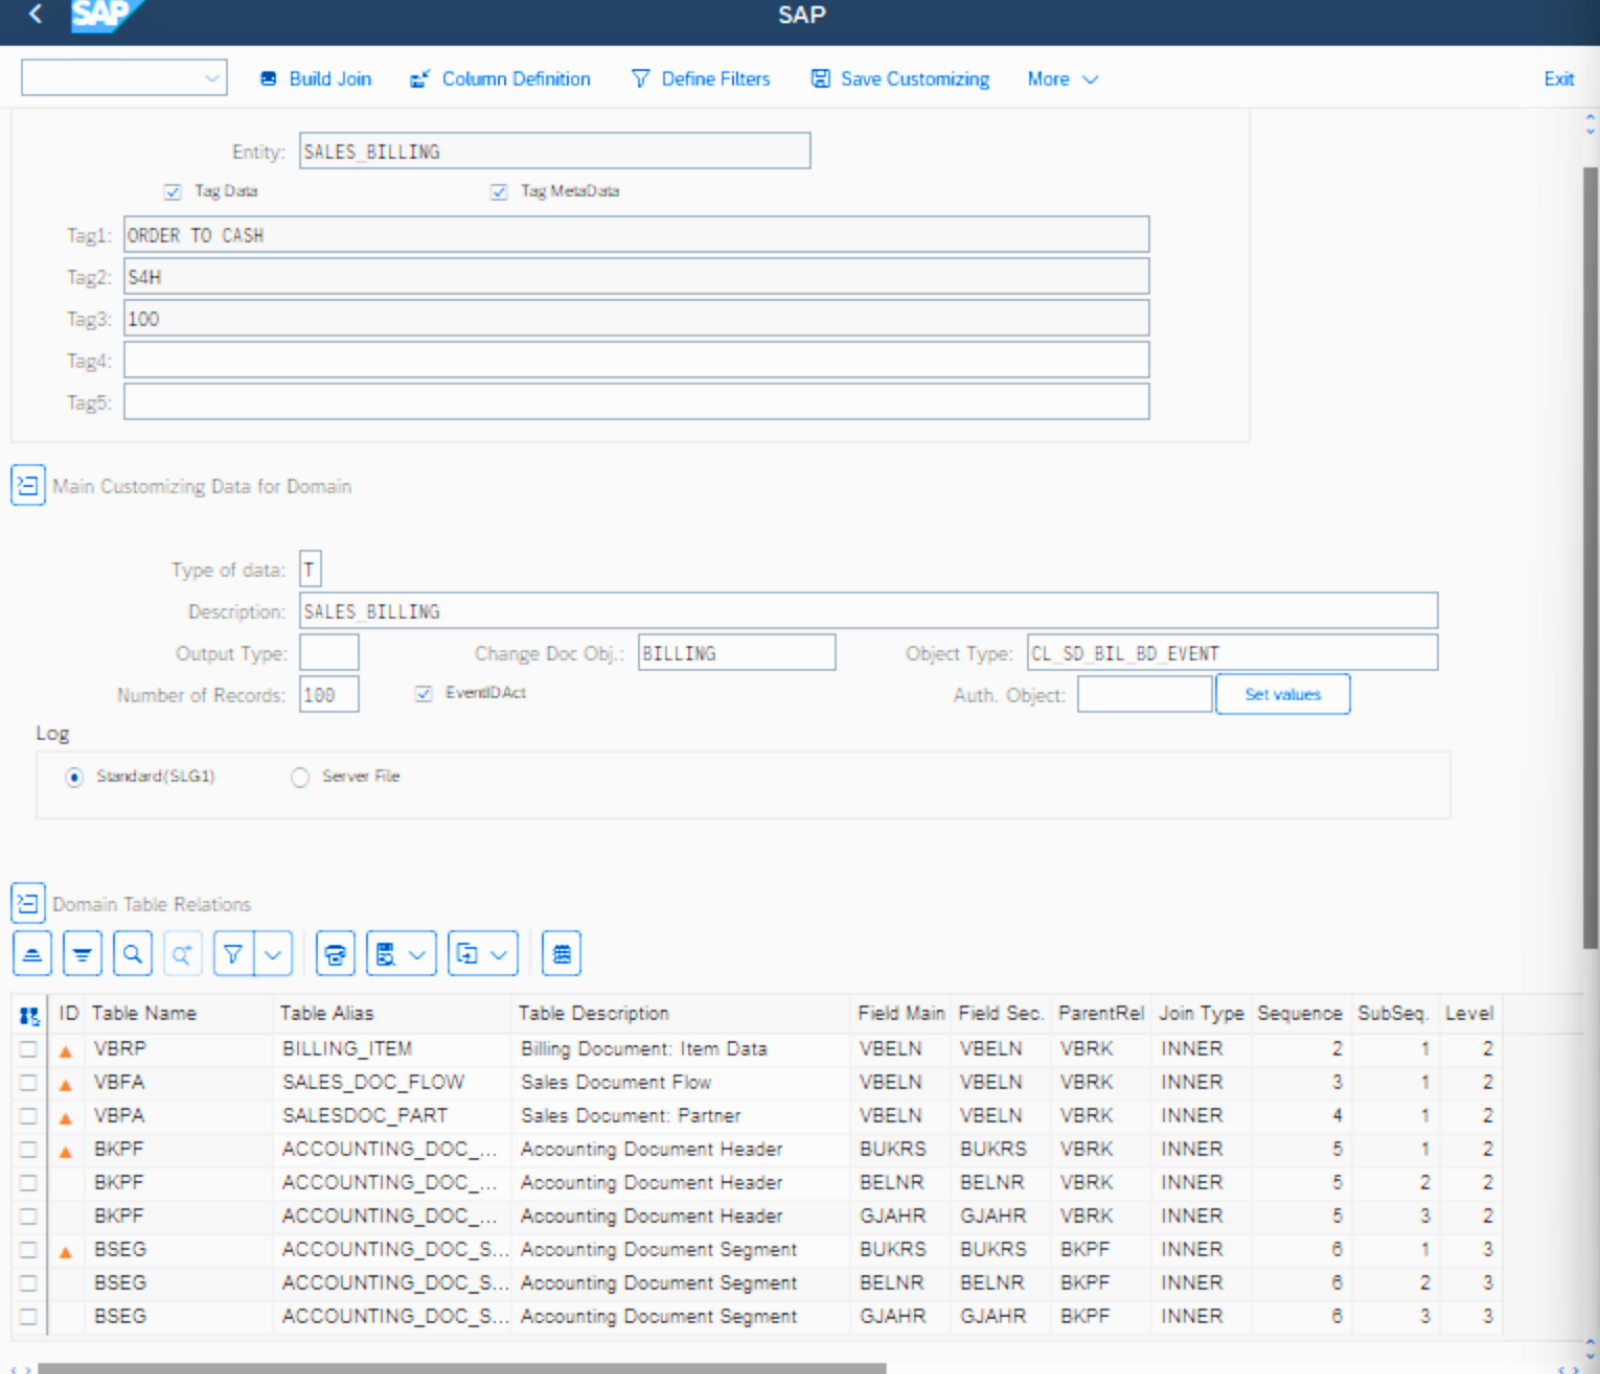Collapse the Domain Table Relations section icon

coord(28,903)
